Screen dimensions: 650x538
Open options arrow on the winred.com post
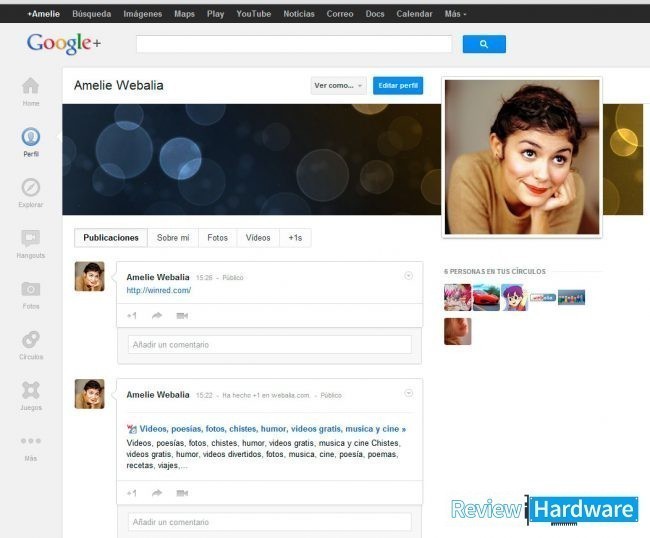pyautogui.click(x=408, y=276)
